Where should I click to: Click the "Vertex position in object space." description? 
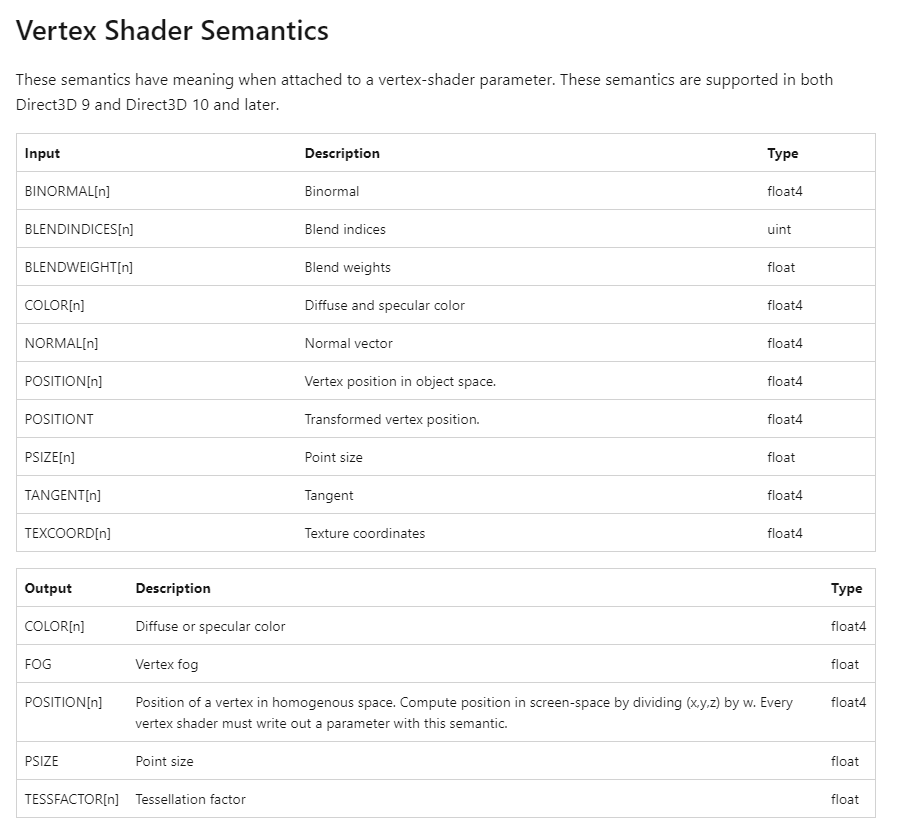click(x=400, y=381)
